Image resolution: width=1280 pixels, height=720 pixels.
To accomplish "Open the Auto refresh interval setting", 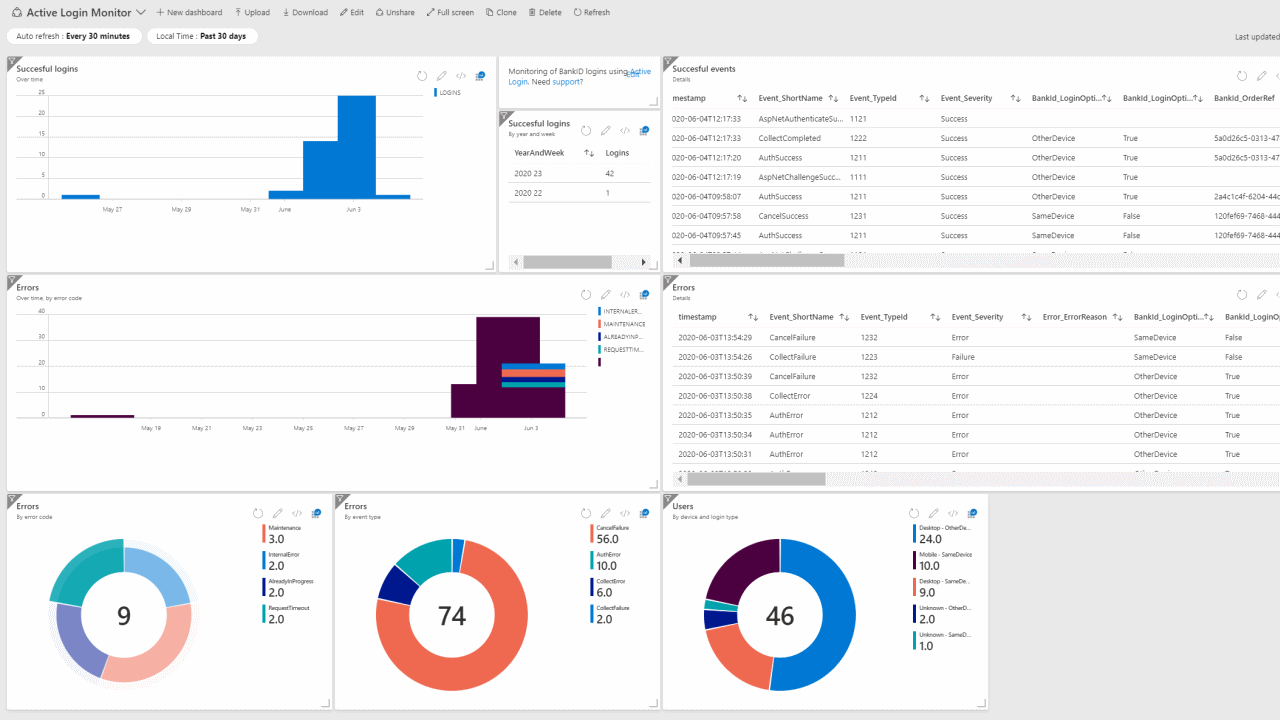I will tap(73, 36).
